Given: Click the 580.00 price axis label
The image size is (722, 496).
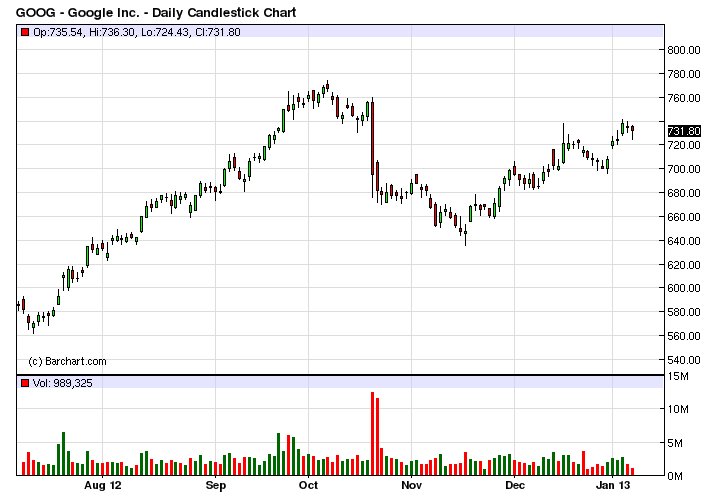Looking at the screenshot, I should (684, 312).
